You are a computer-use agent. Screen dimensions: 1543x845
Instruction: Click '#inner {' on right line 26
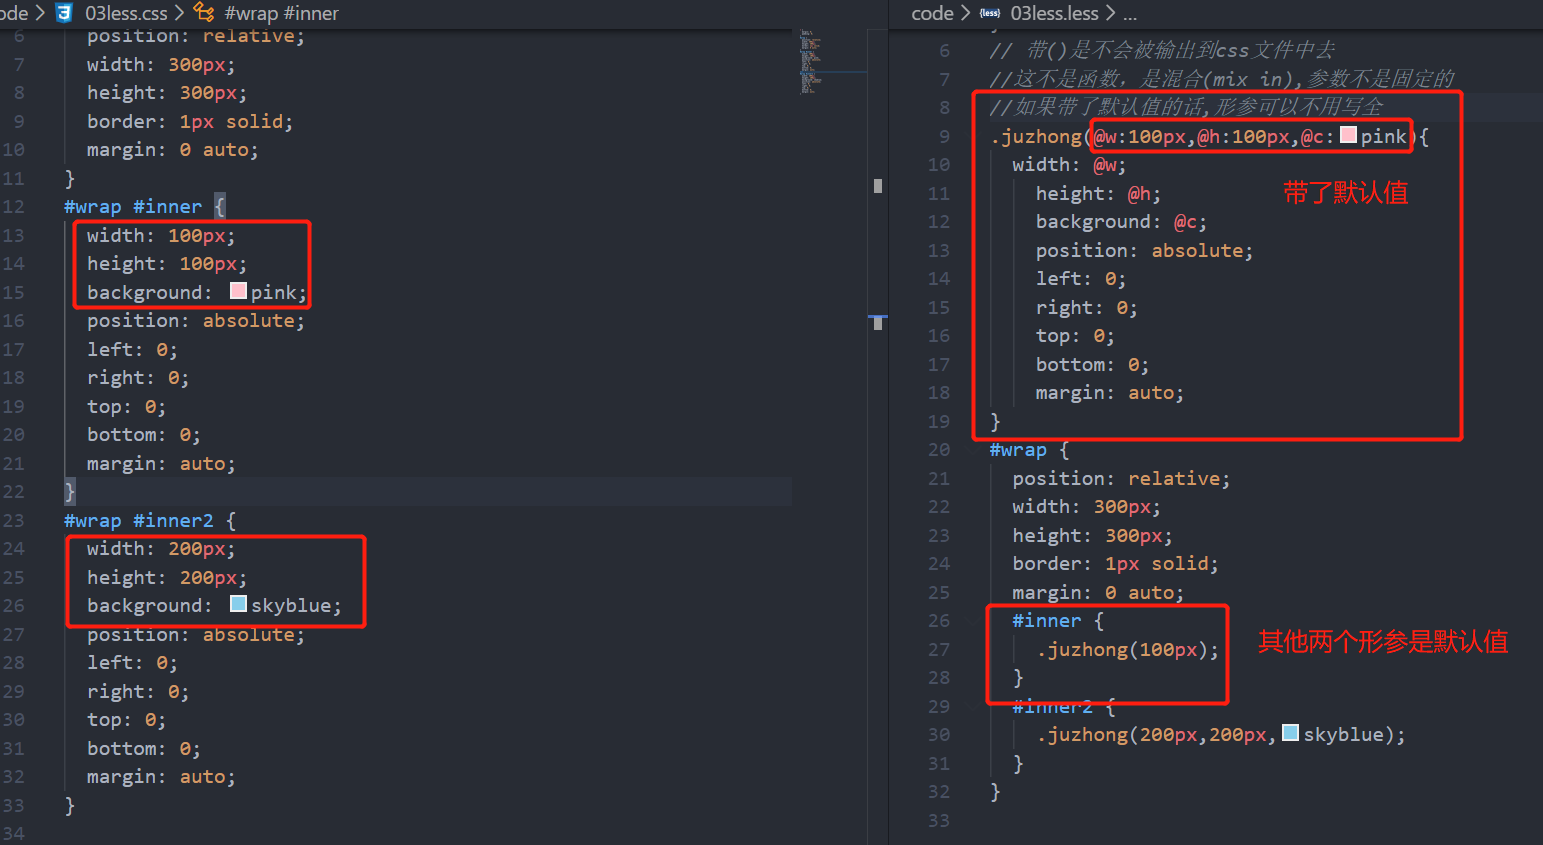click(x=1058, y=621)
